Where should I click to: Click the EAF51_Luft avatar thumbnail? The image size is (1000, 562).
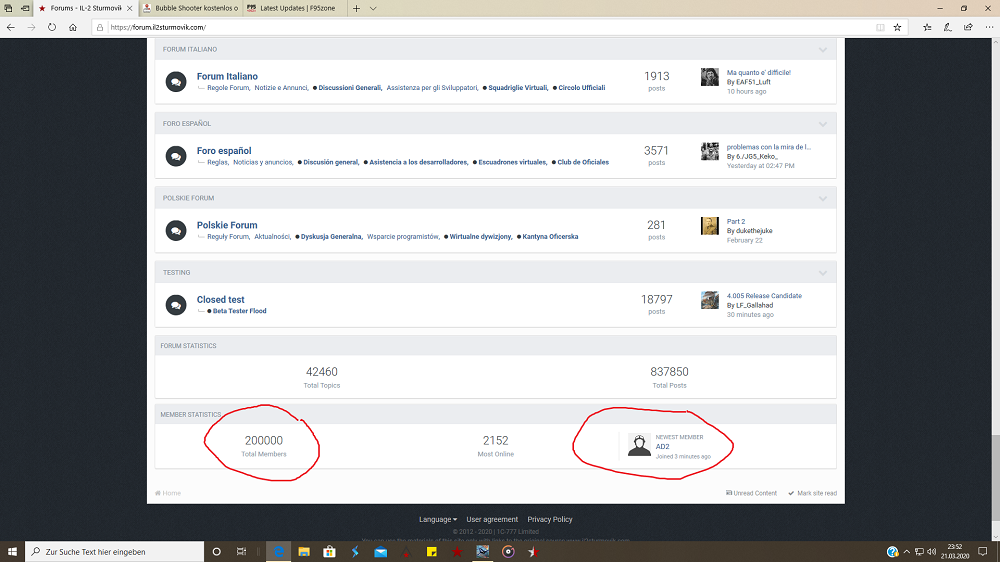710,77
